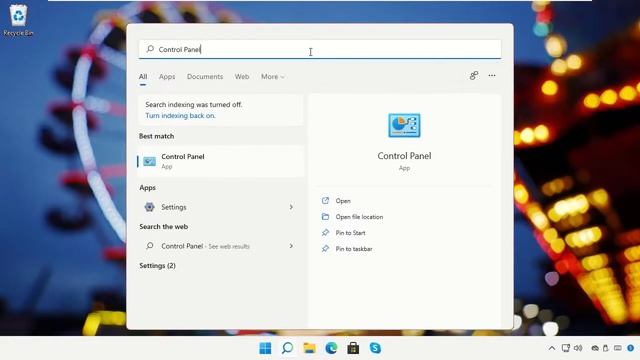
Task: Click the Best match heading
Action: pyautogui.click(x=156, y=136)
